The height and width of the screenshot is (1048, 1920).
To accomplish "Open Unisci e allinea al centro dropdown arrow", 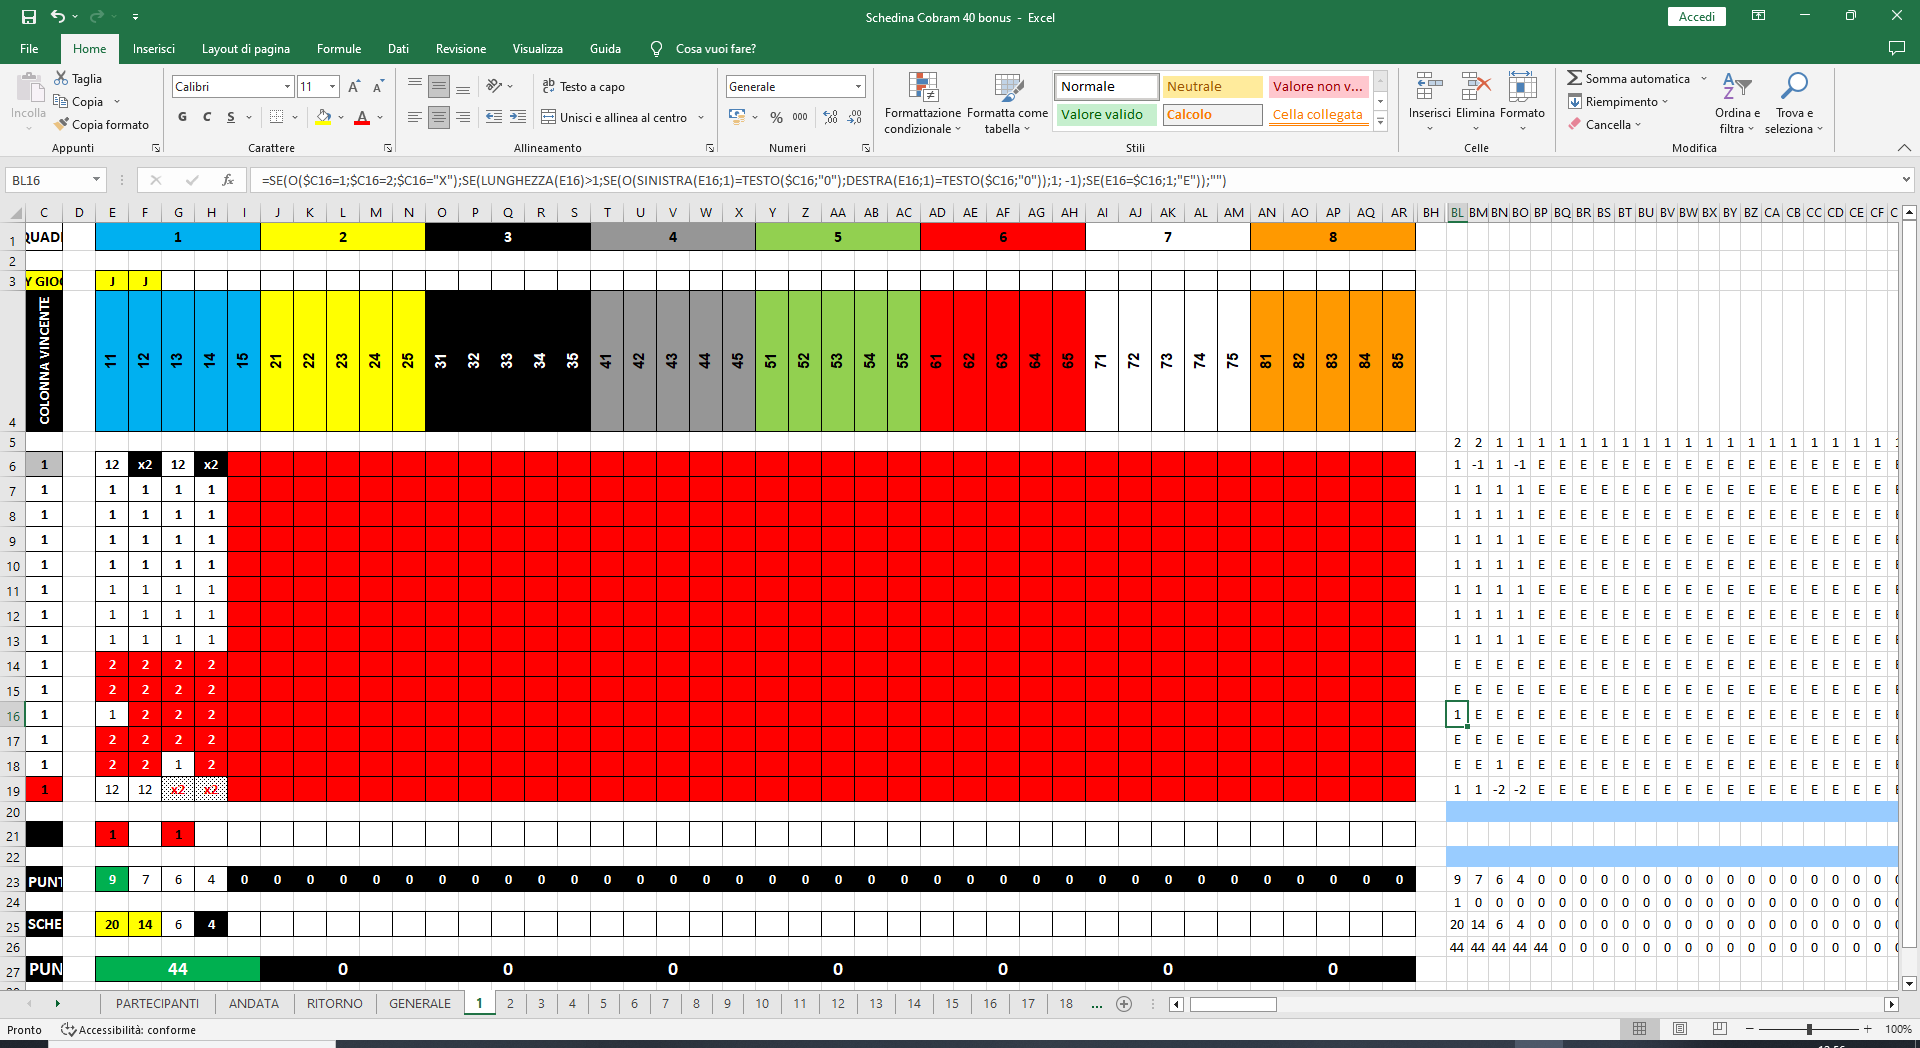I will (701, 118).
